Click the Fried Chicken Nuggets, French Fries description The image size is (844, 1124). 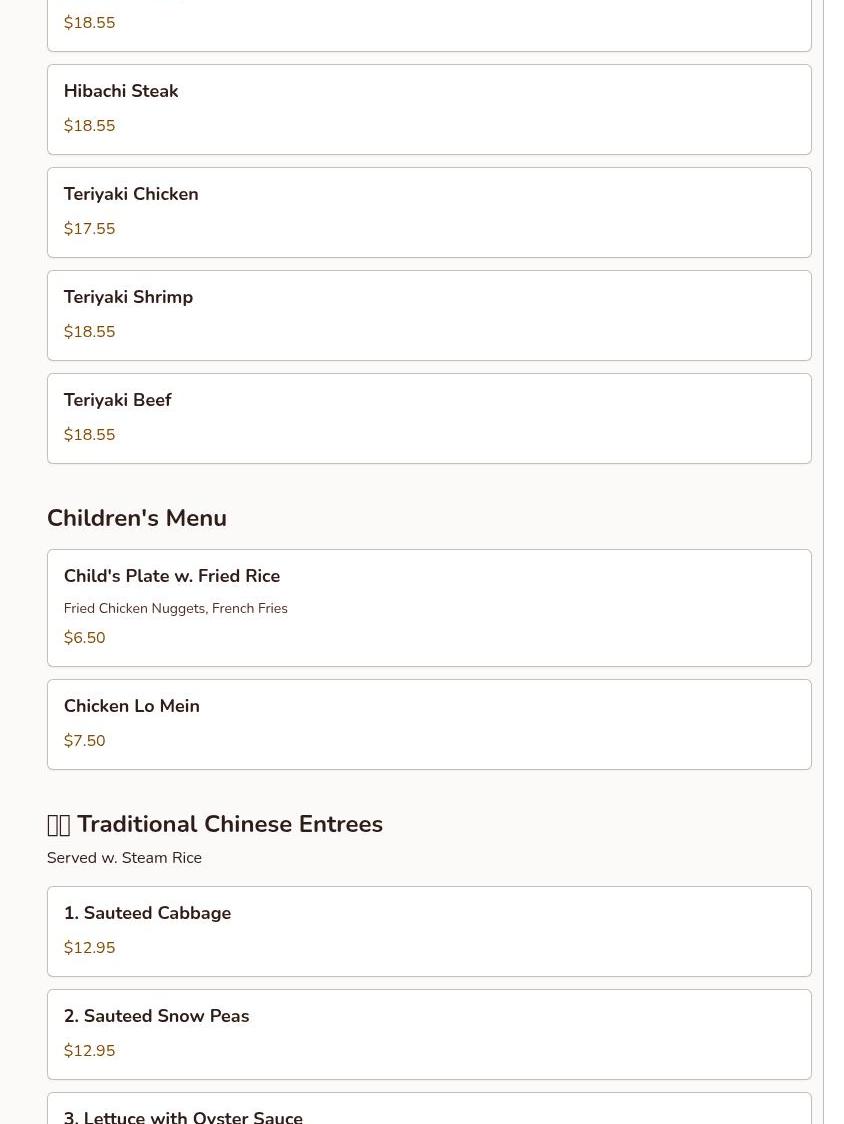click(x=175, y=608)
